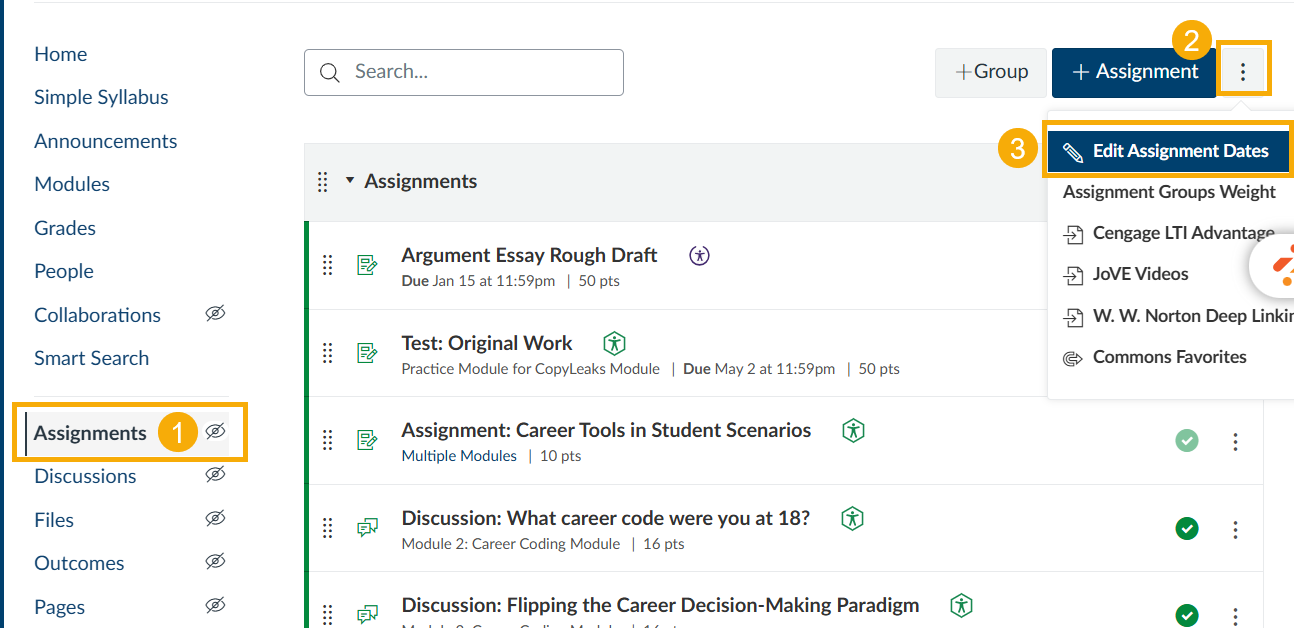Viewport: 1294px width, 628px height.
Task: Select W. W. Norton Deep Linking item
Action: (1193, 316)
